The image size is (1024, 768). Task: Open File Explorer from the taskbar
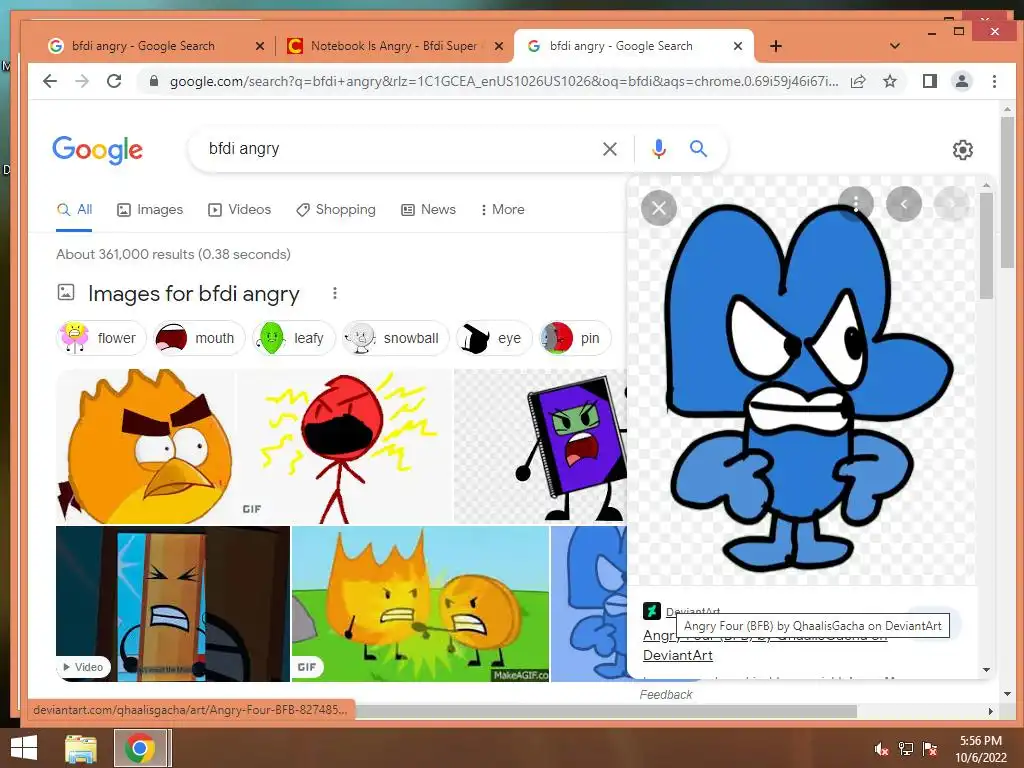(x=81, y=748)
